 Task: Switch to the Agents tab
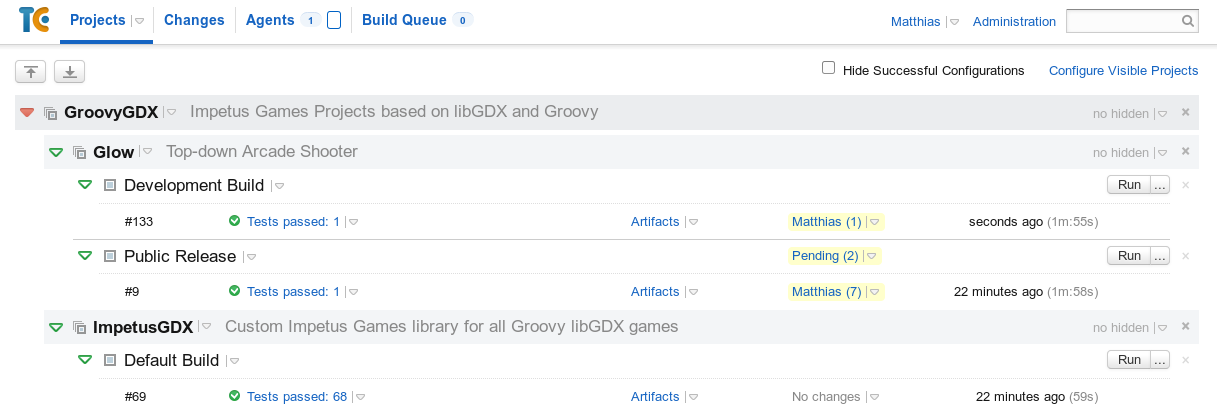pos(270,20)
